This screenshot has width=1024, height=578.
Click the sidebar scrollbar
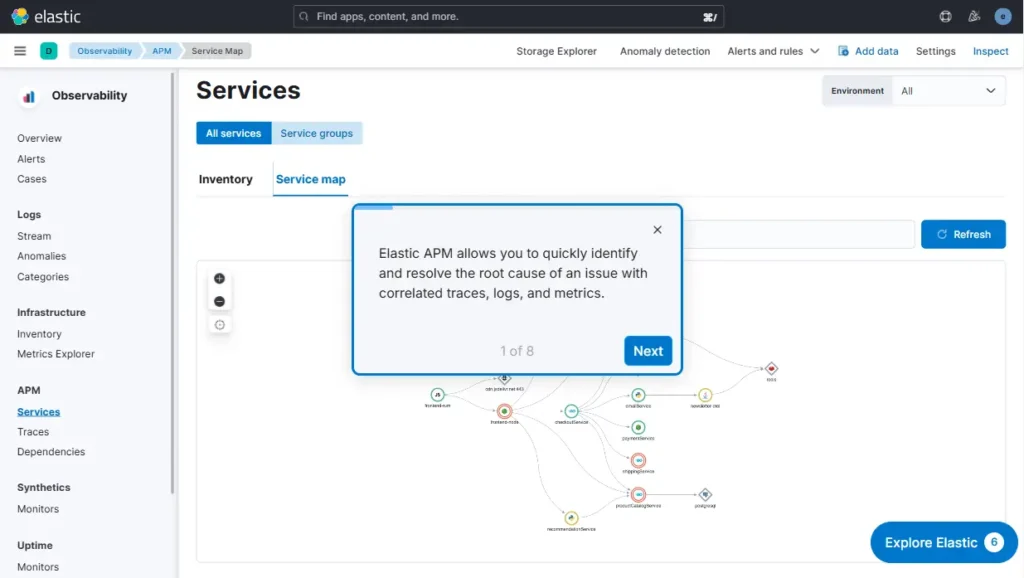pos(172,283)
